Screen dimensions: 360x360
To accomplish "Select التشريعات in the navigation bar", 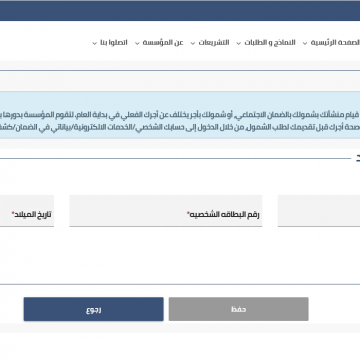I will coord(214,43).
